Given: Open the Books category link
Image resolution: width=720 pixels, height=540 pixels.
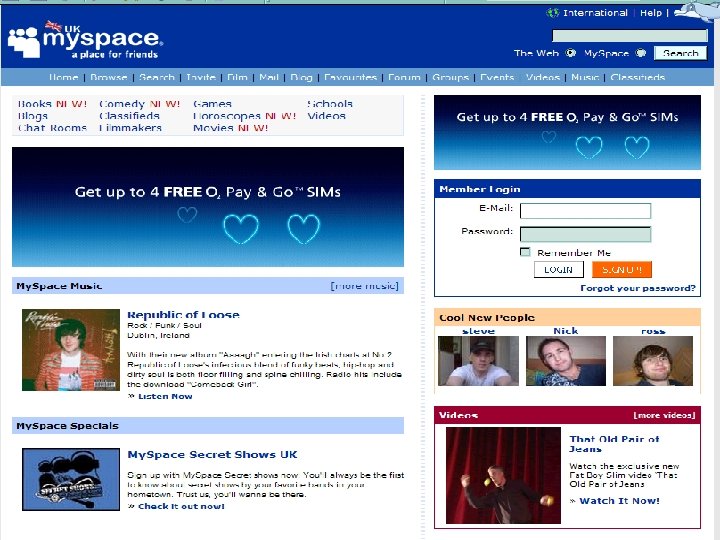Looking at the screenshot, I should click(34, 104).
